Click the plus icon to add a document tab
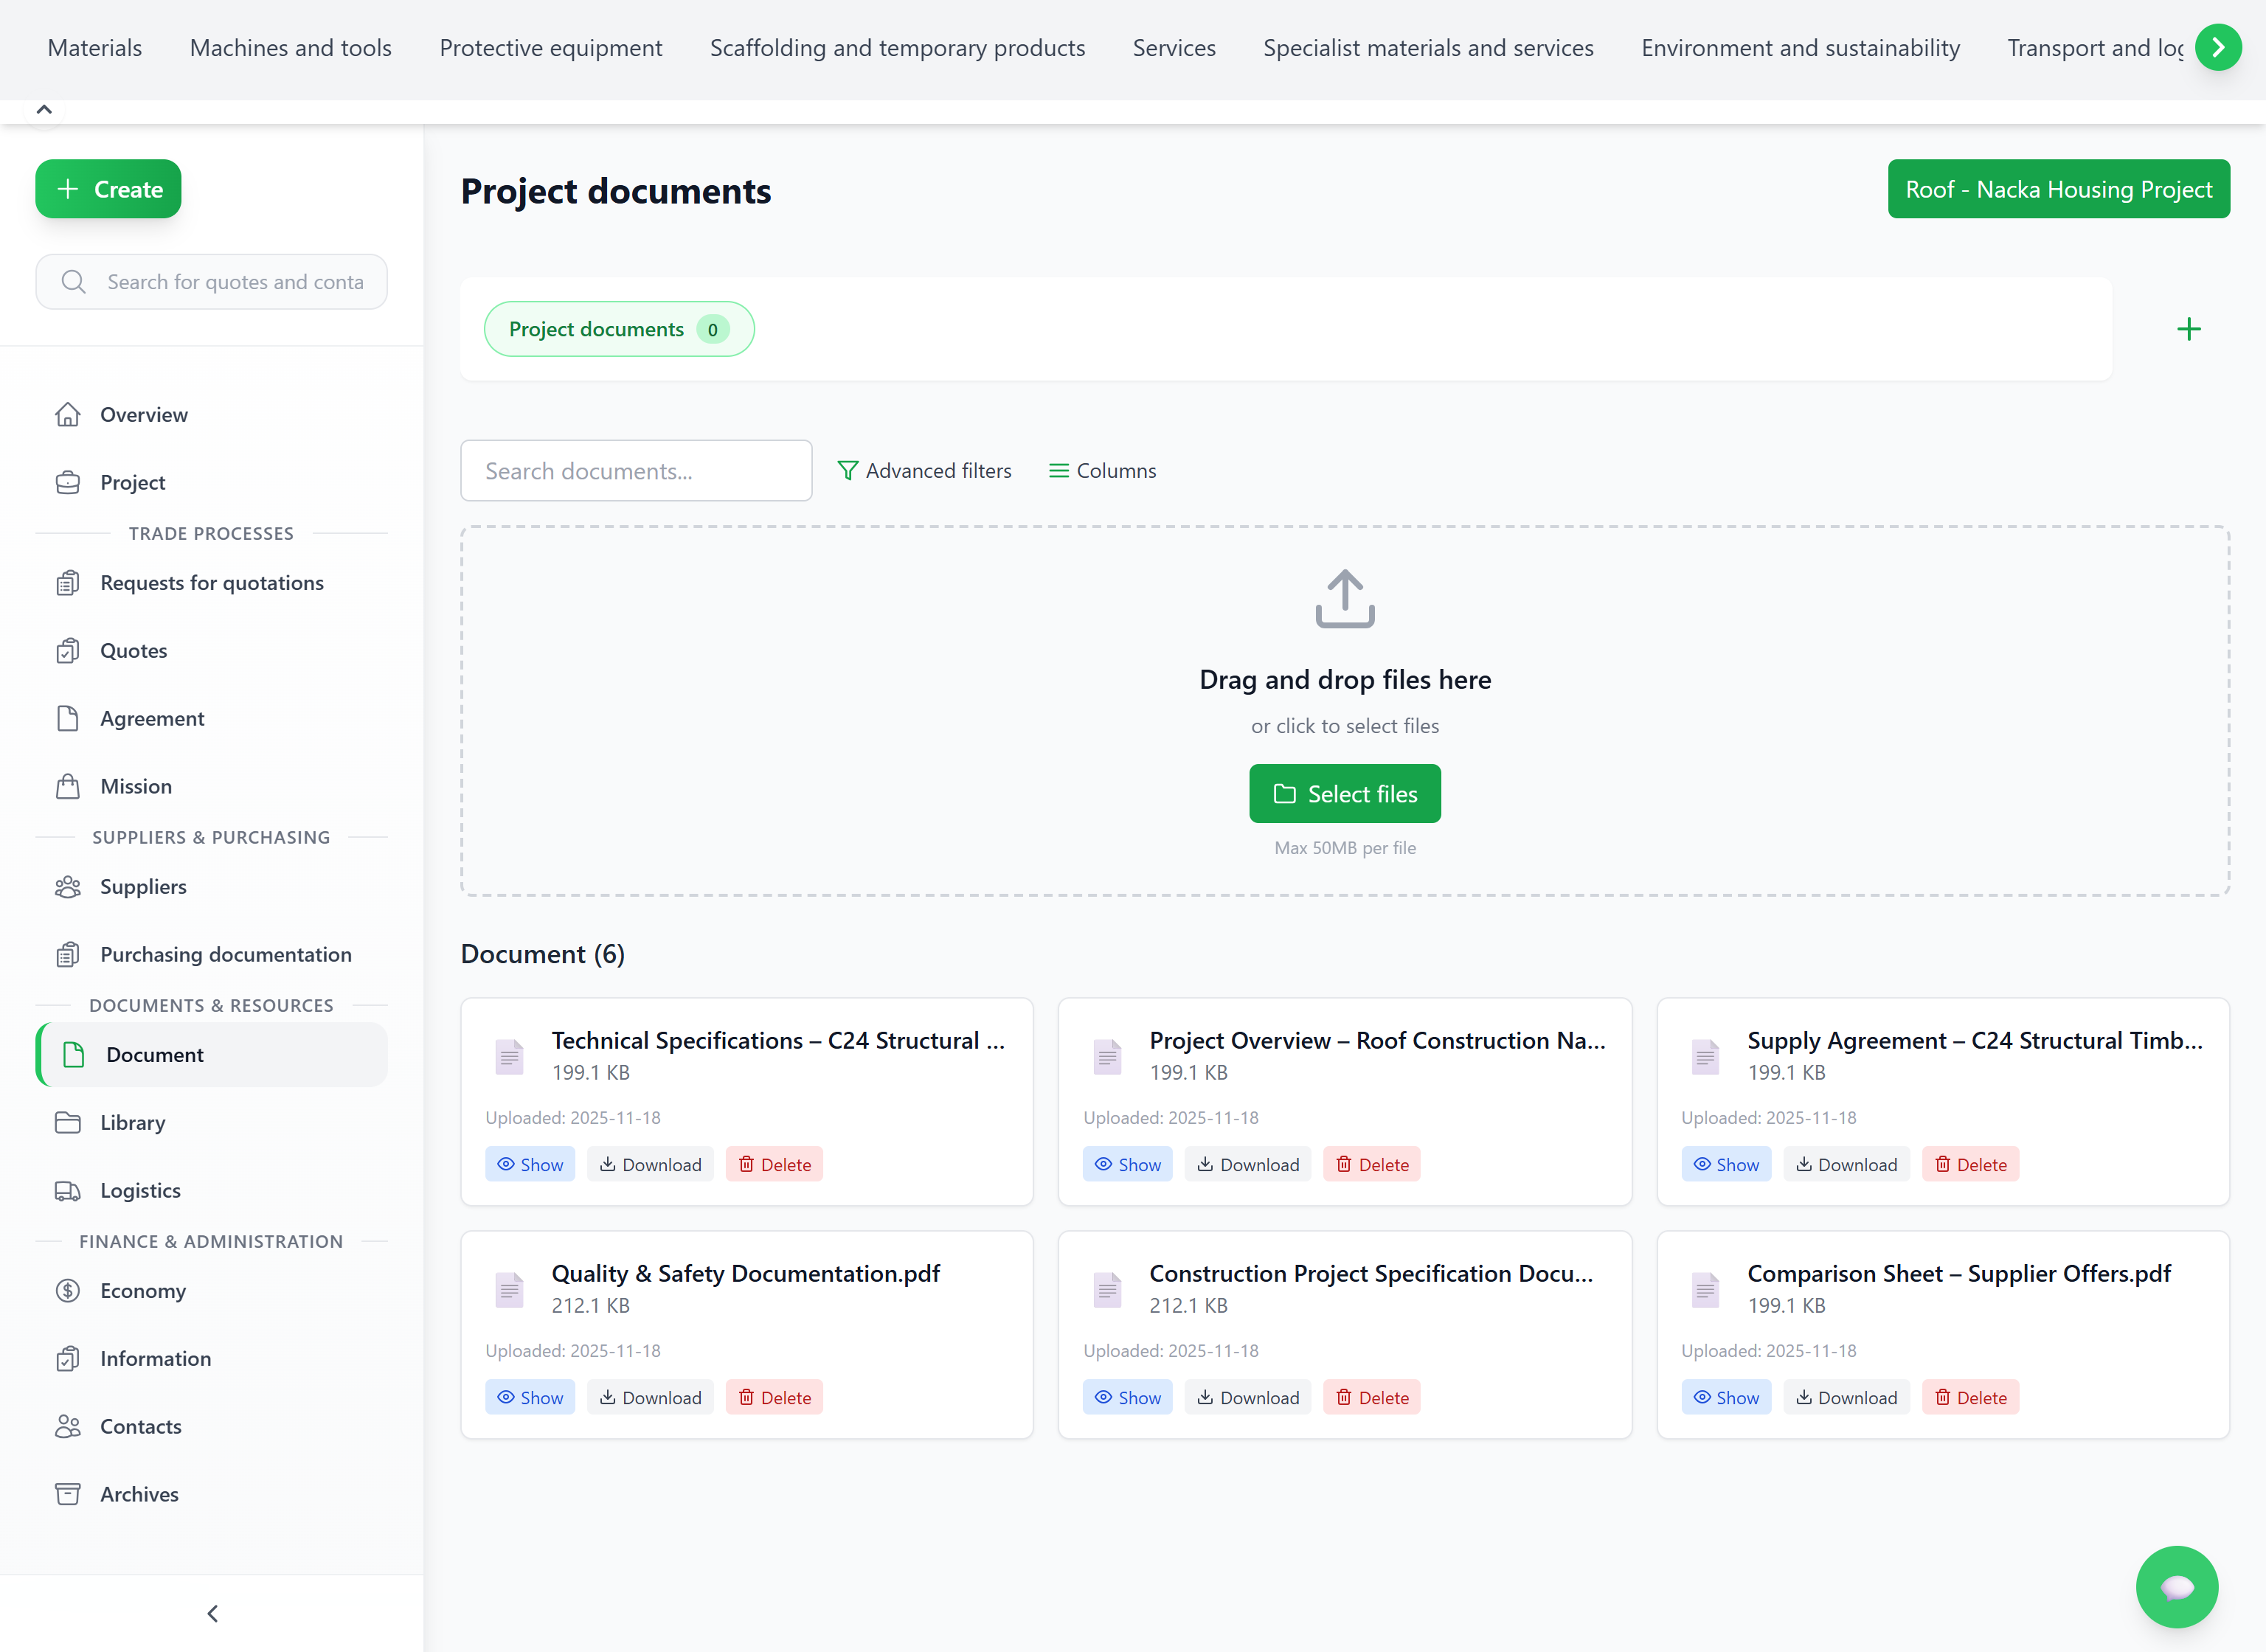 pos(2188,329)
